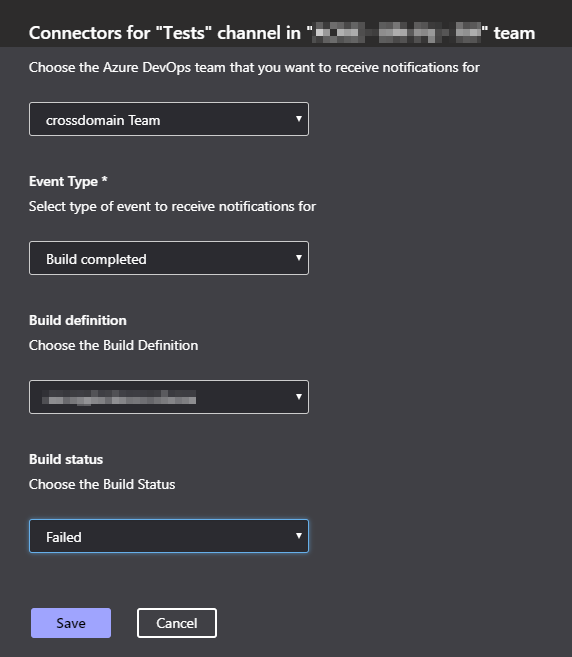Viewport: 572px width, 657px height.
Task: Select the Build definition heading label
Action: click(x=78, y=321)
